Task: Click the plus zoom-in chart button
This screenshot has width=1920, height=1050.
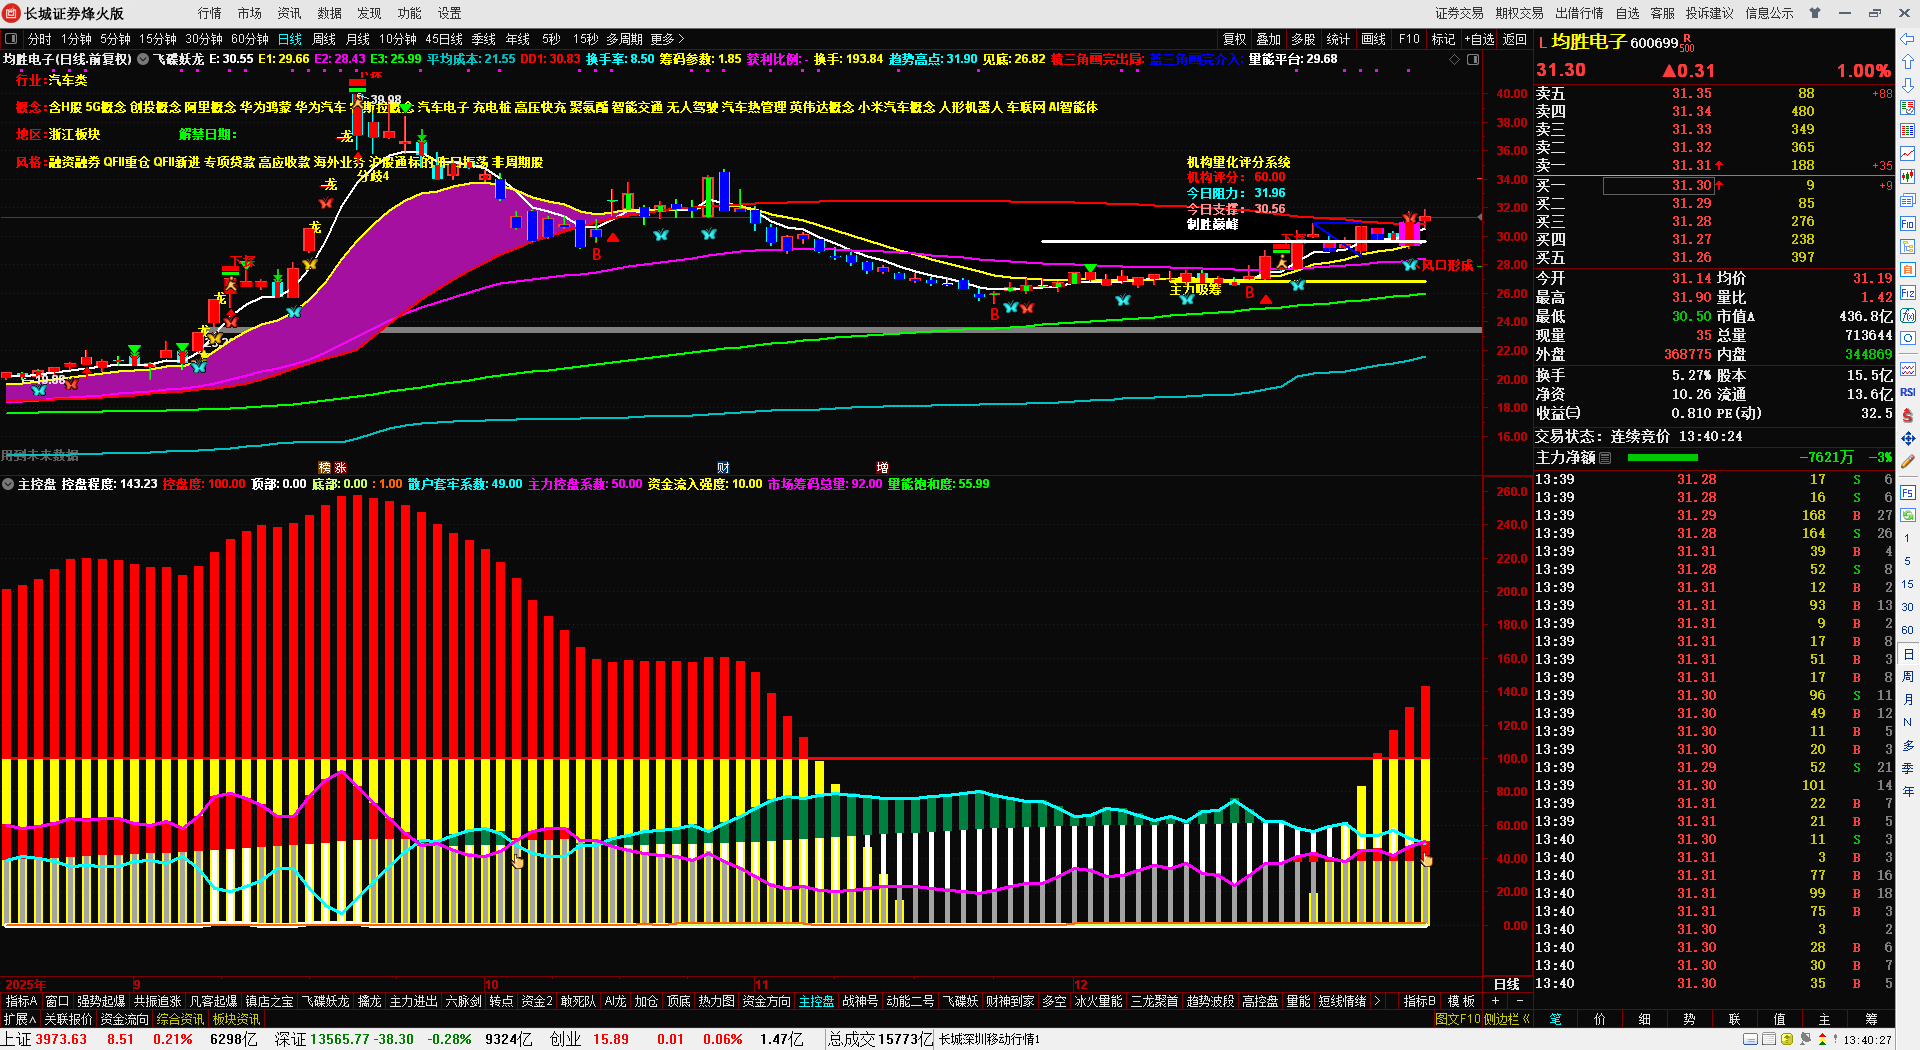Action: pyautogui.click(x=1496, y=1001)
